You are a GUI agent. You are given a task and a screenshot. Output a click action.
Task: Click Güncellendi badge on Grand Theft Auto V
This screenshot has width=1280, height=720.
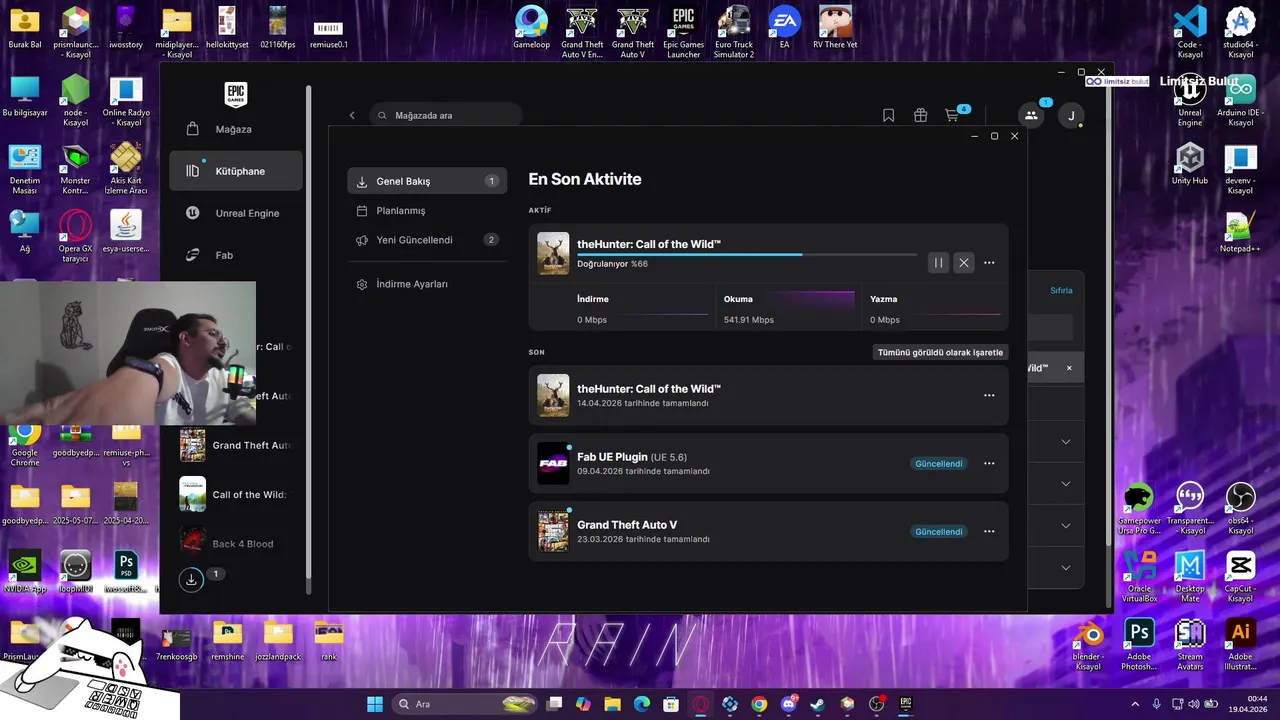point(939,531)
